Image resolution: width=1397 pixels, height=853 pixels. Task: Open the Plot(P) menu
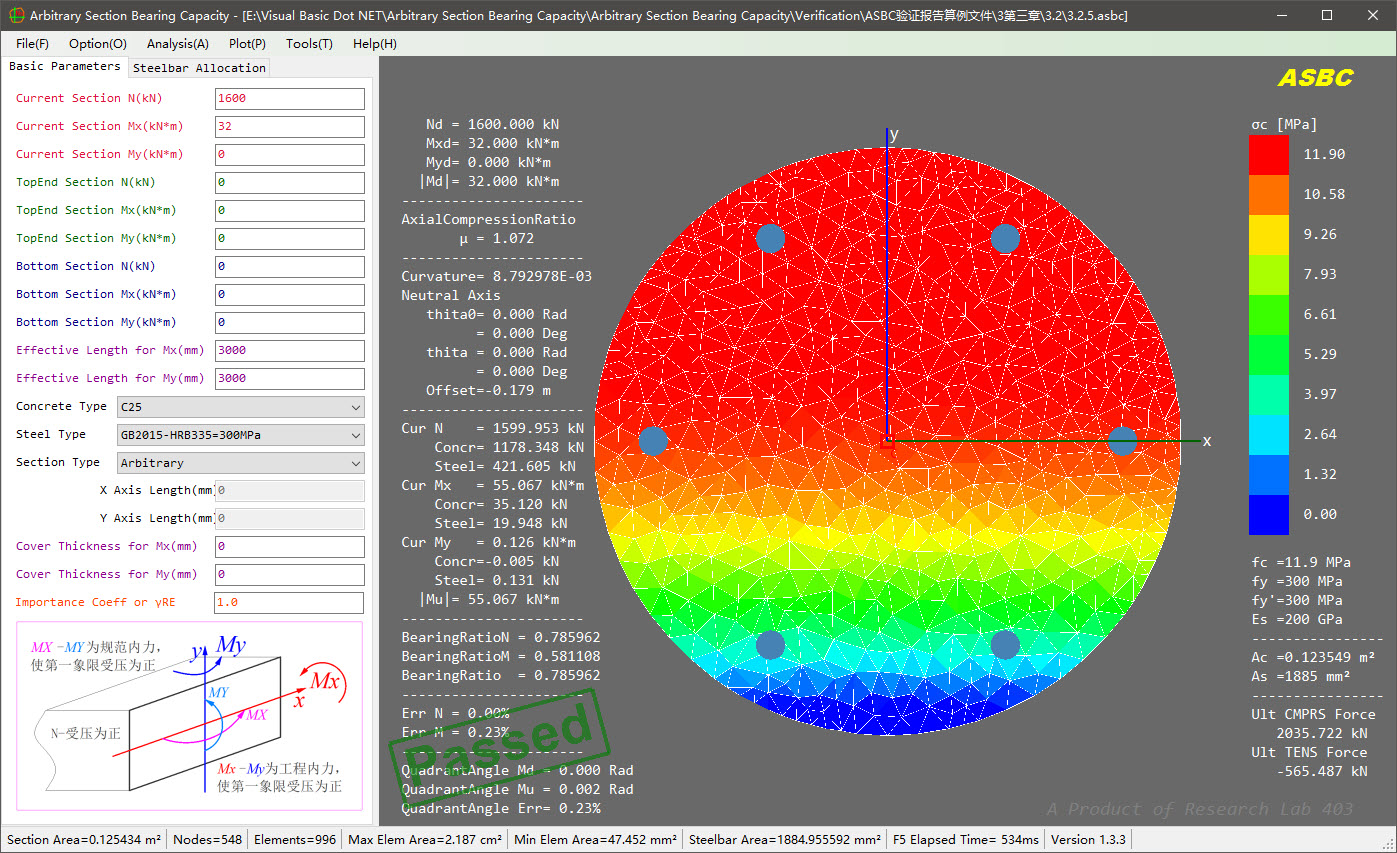point(247,44)
